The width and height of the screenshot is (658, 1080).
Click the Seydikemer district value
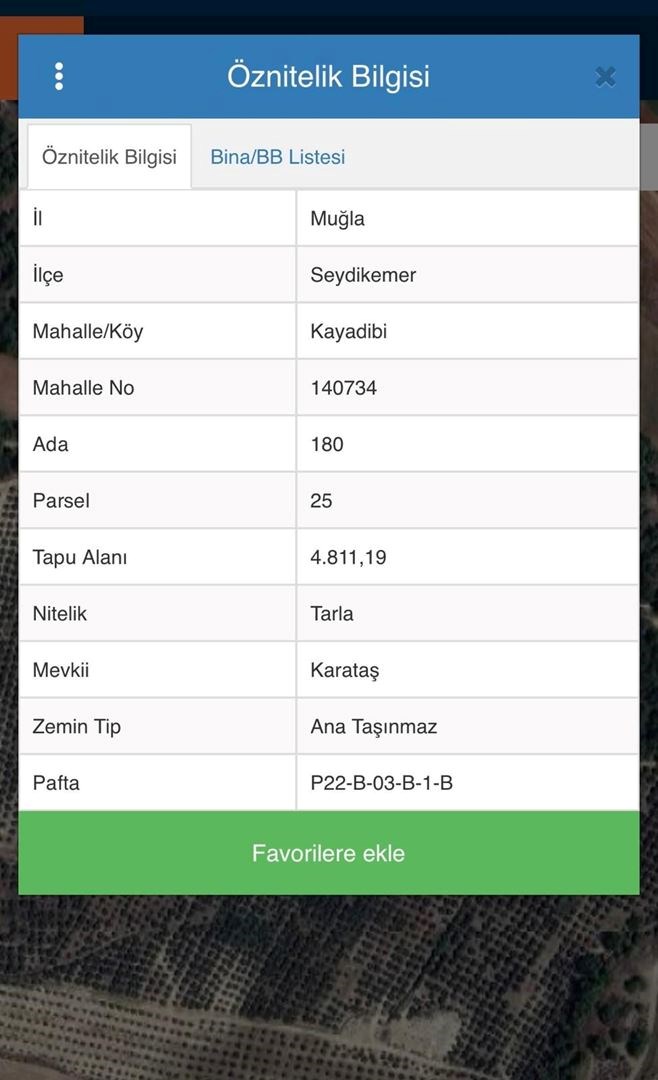click(363, 275)
